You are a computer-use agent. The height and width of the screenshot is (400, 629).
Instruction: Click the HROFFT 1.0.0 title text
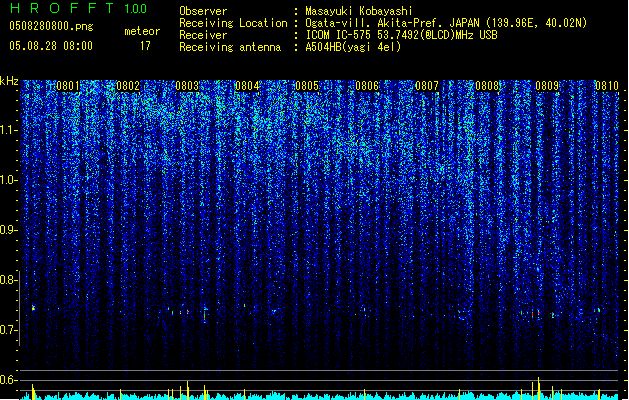point(78,8)
